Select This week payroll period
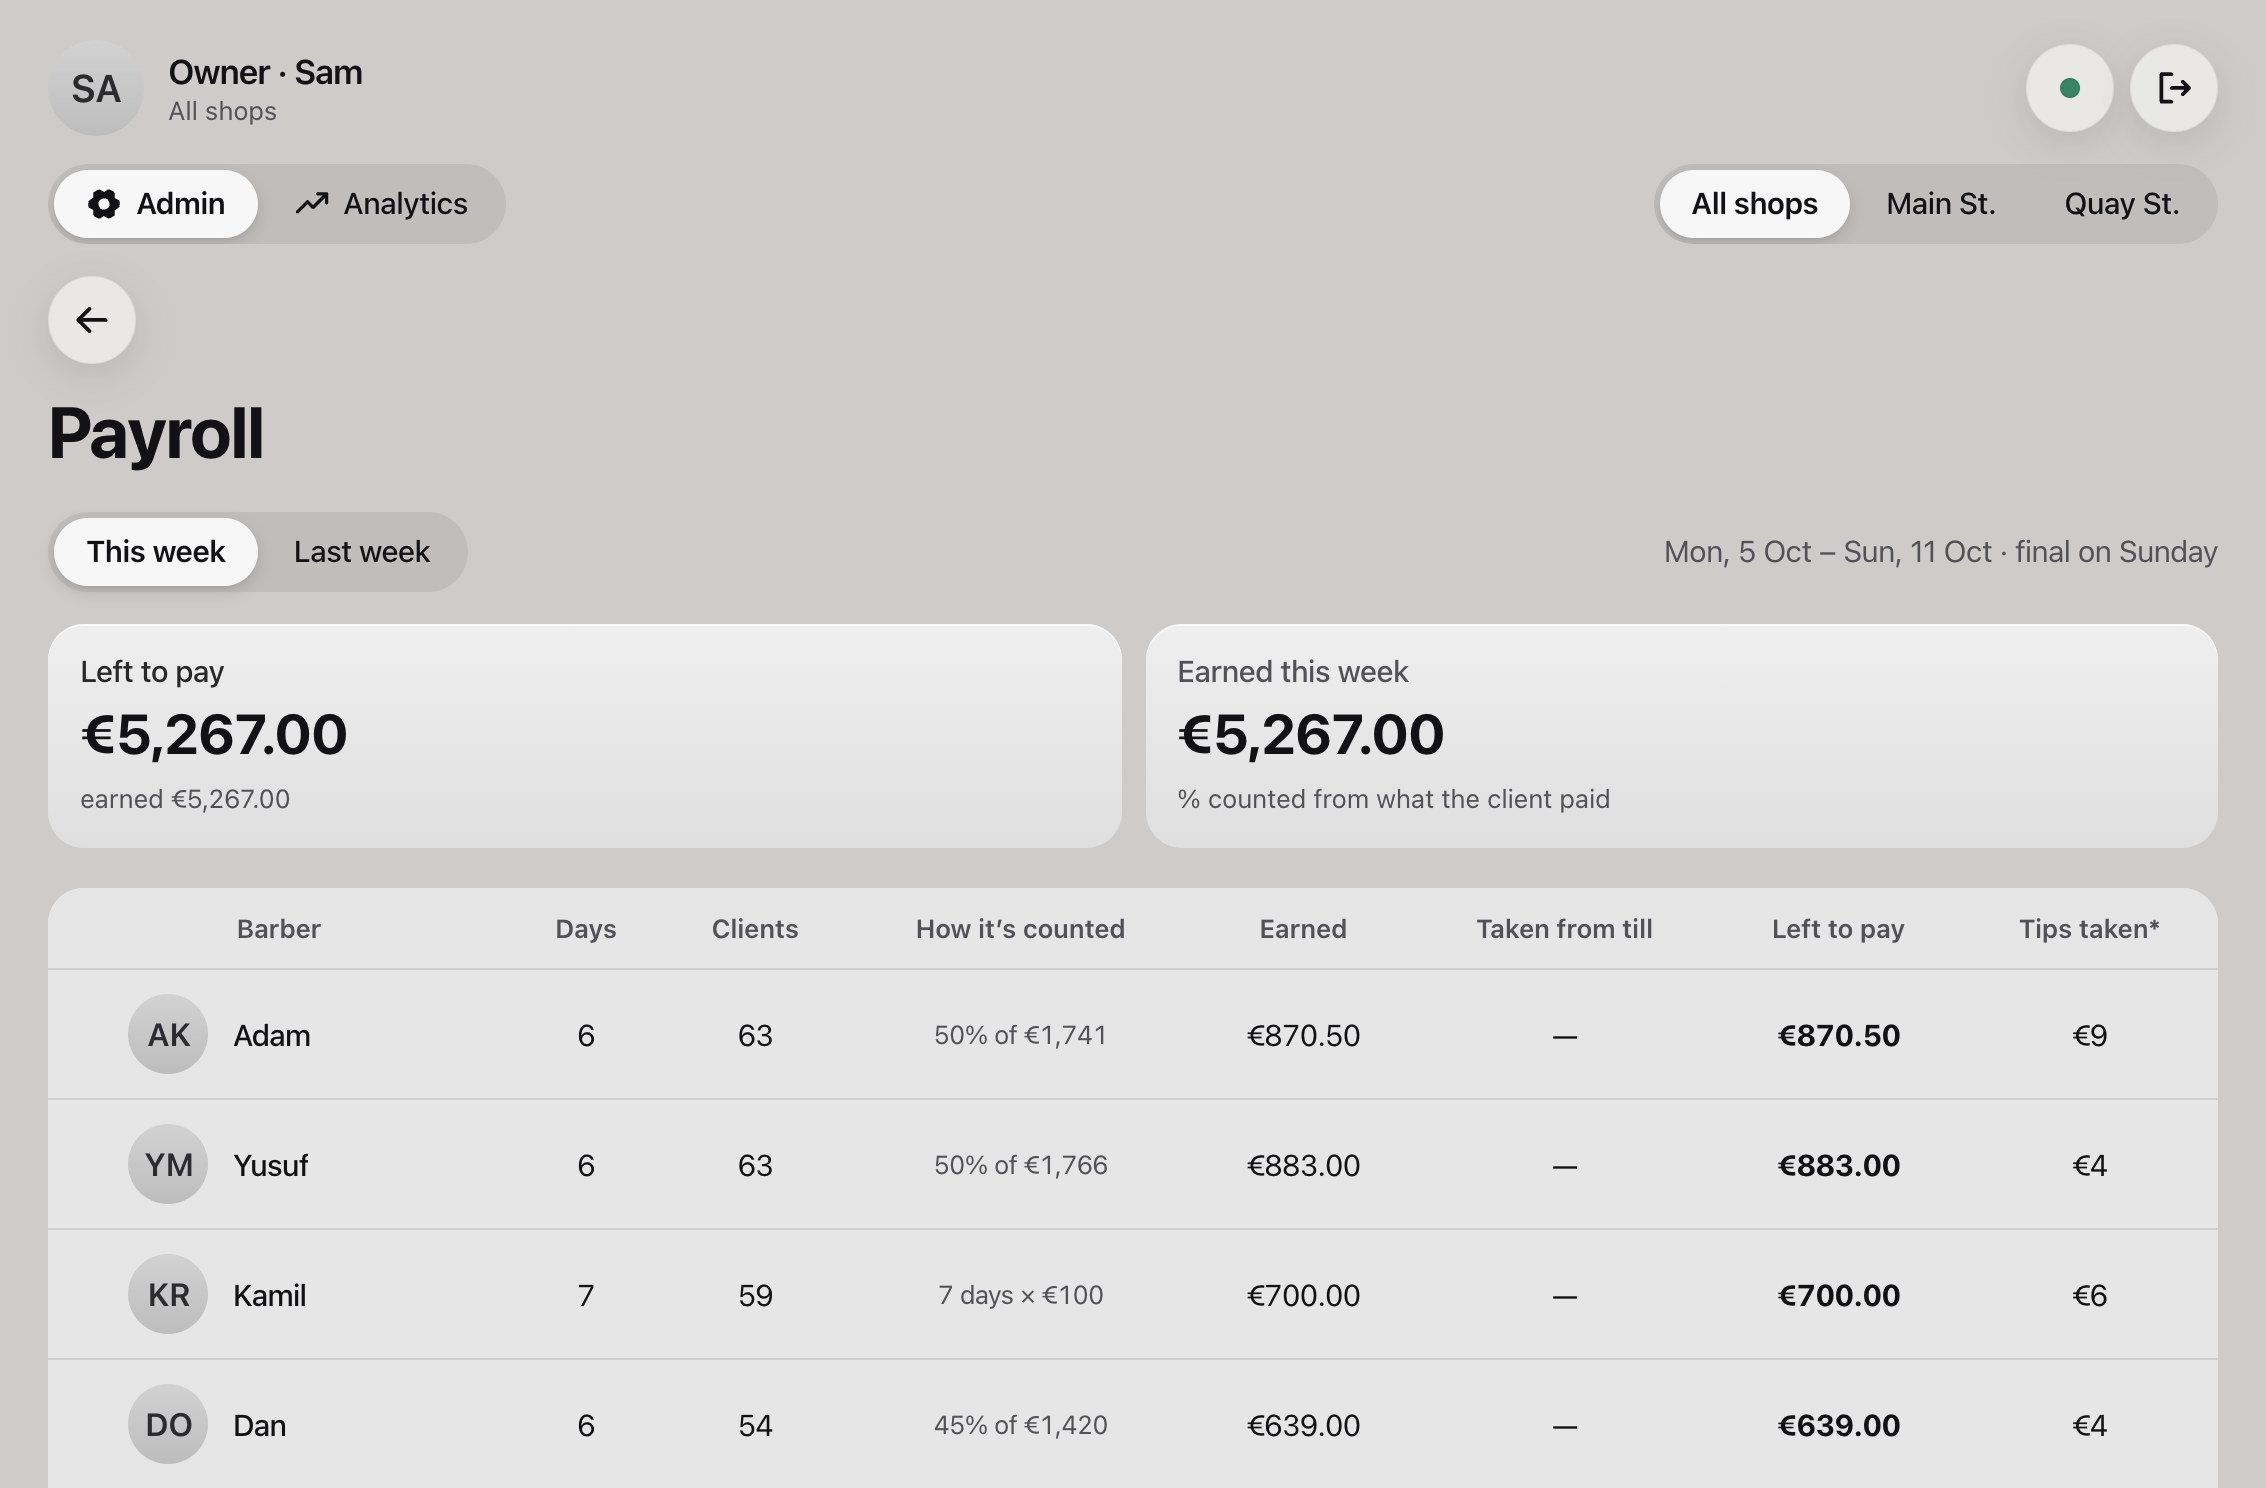The width and height of the screenshot is (2266, 1488). [156, 552]
